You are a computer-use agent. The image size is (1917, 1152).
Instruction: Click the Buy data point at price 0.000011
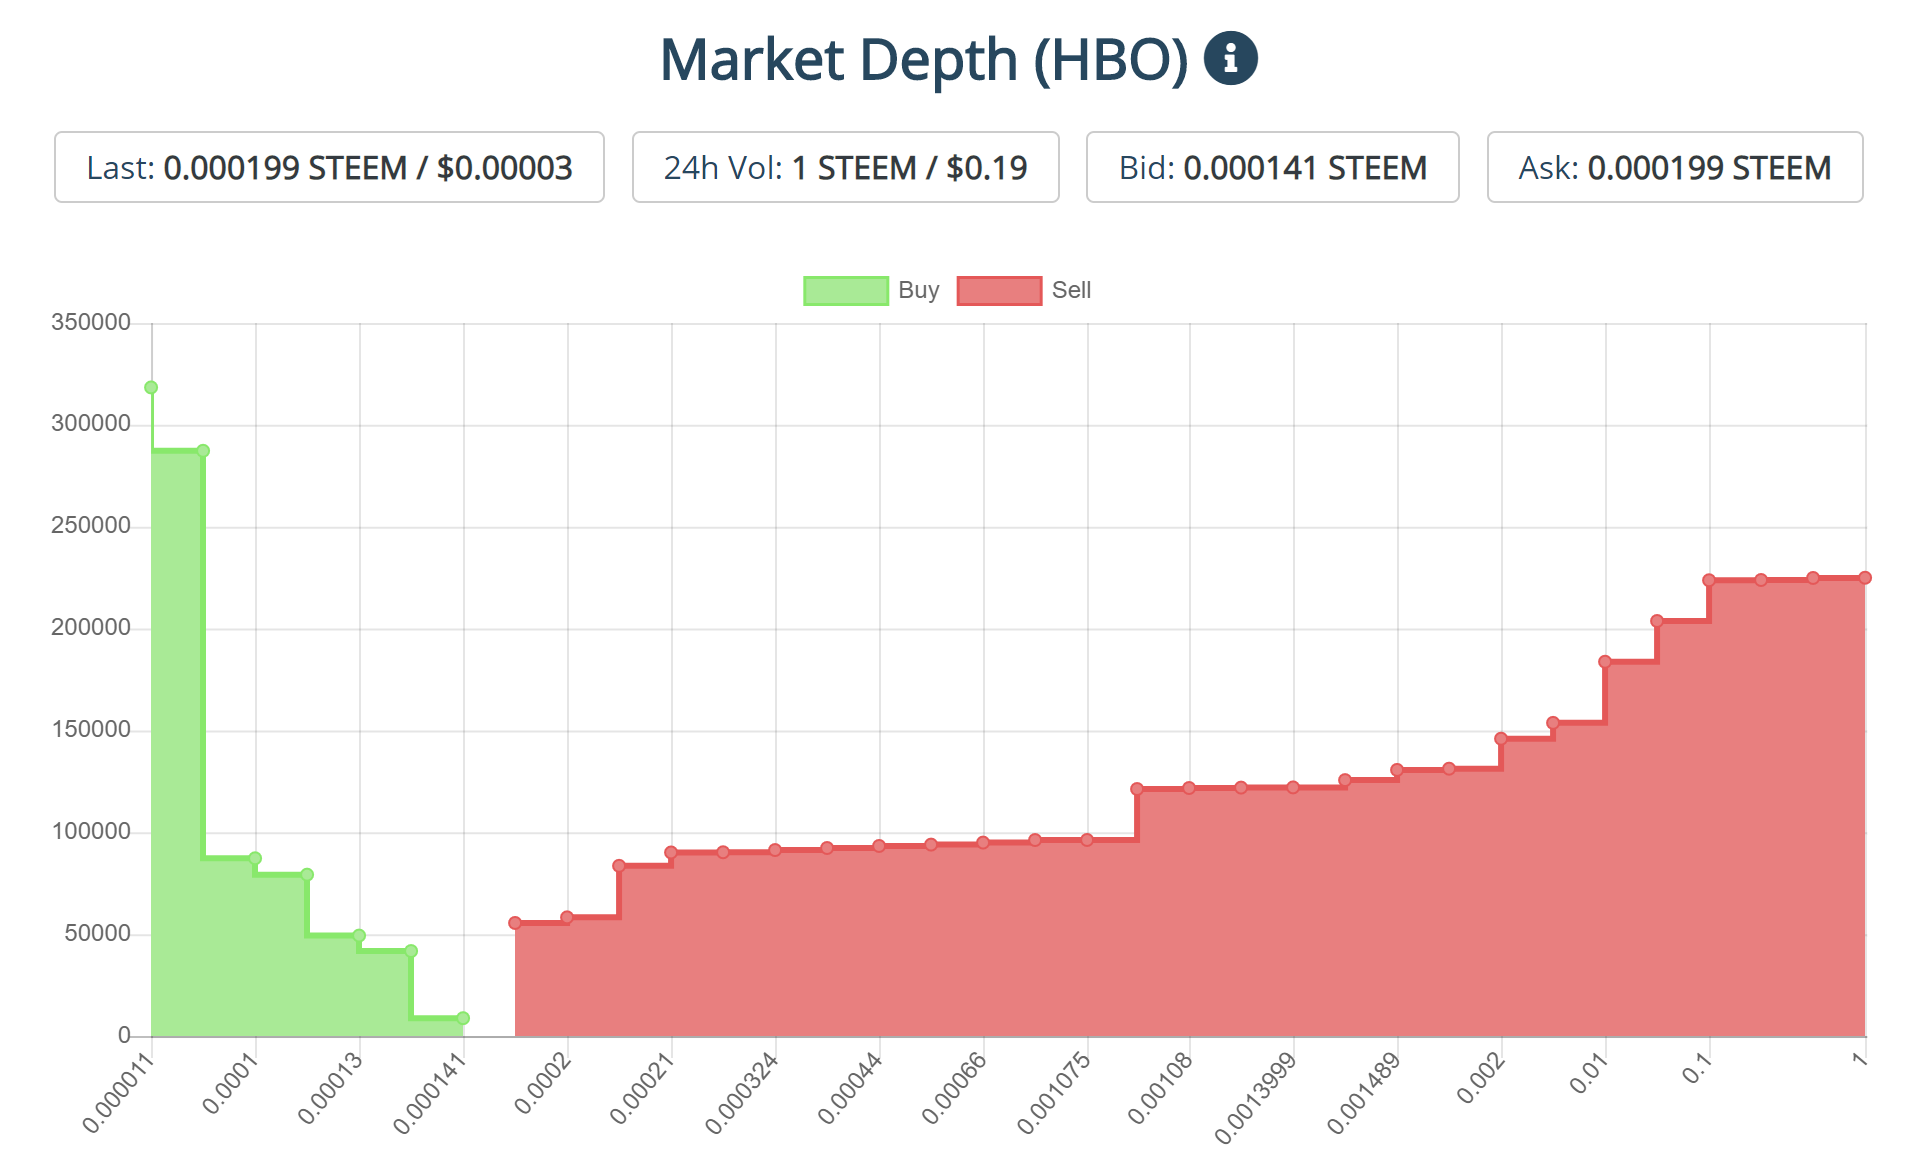tap(151, 387)
